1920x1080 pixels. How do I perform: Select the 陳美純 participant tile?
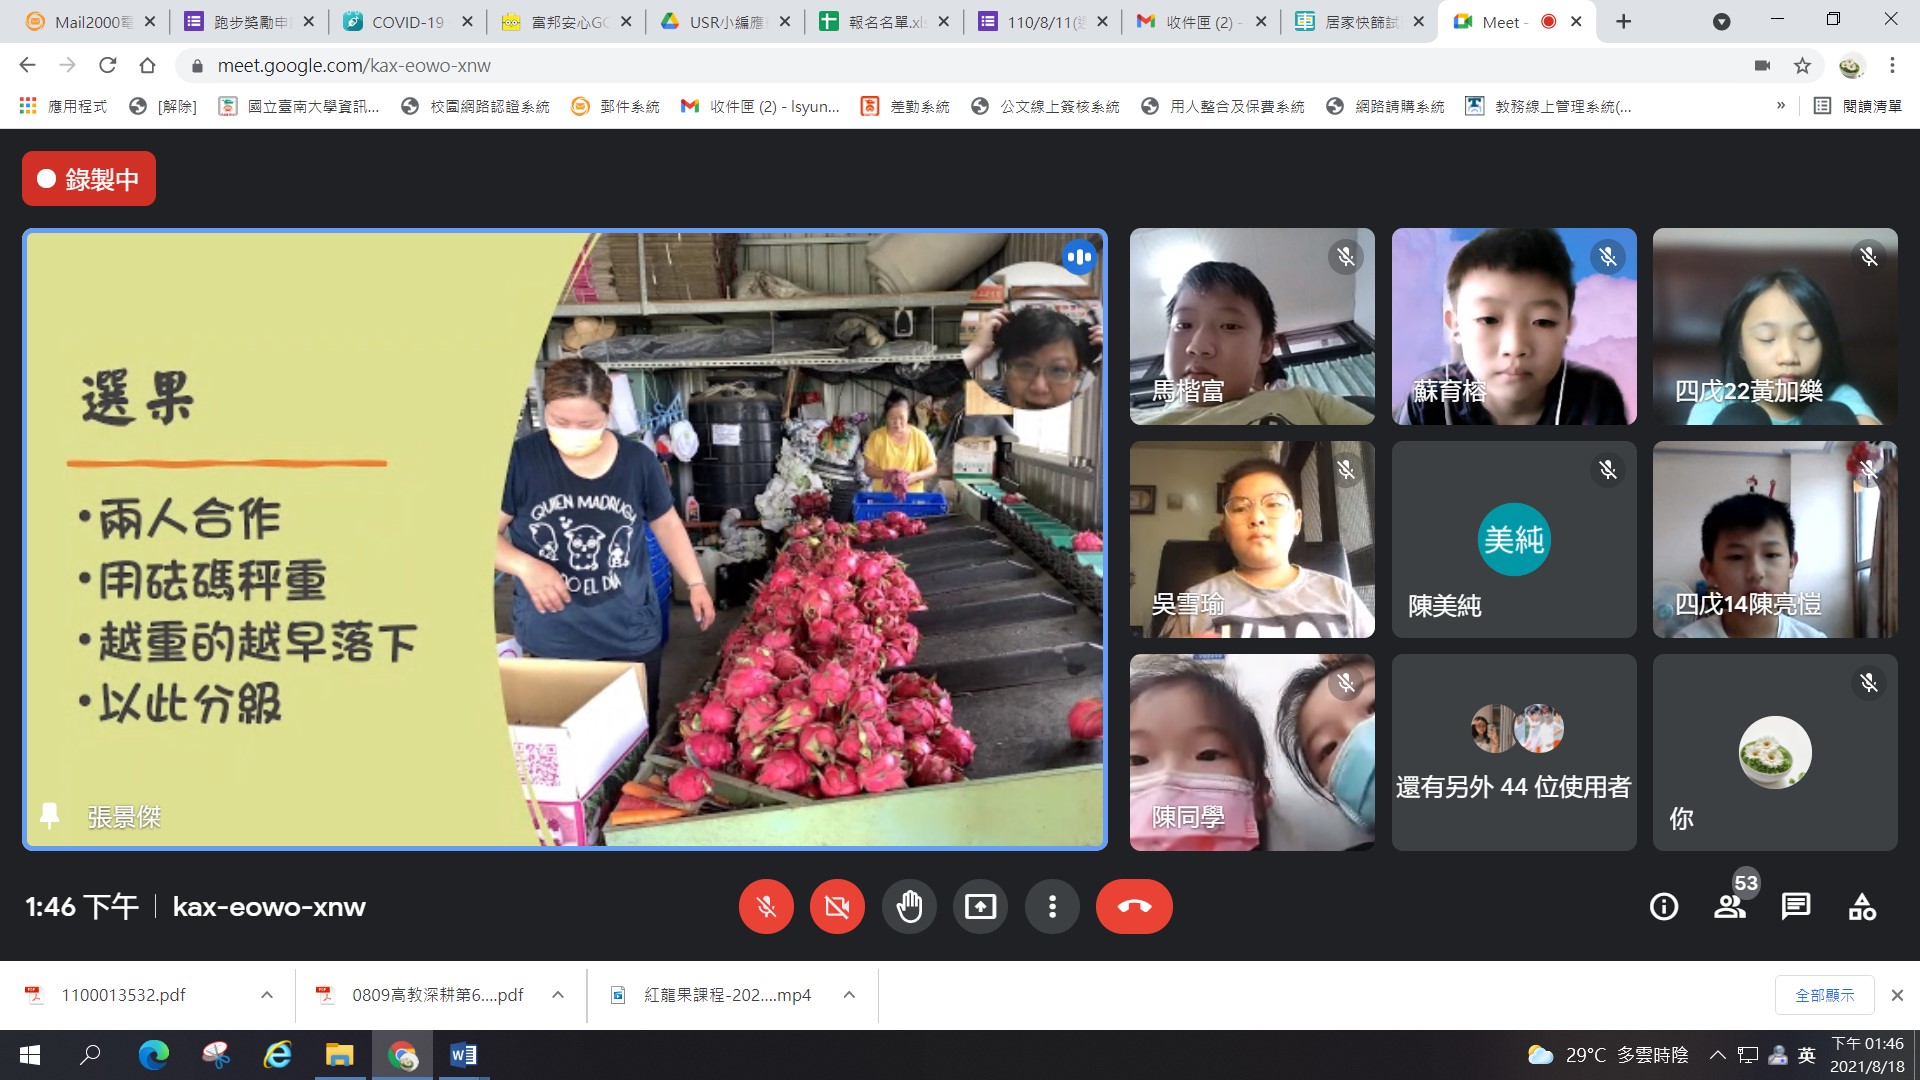(x=1514, y=539)
